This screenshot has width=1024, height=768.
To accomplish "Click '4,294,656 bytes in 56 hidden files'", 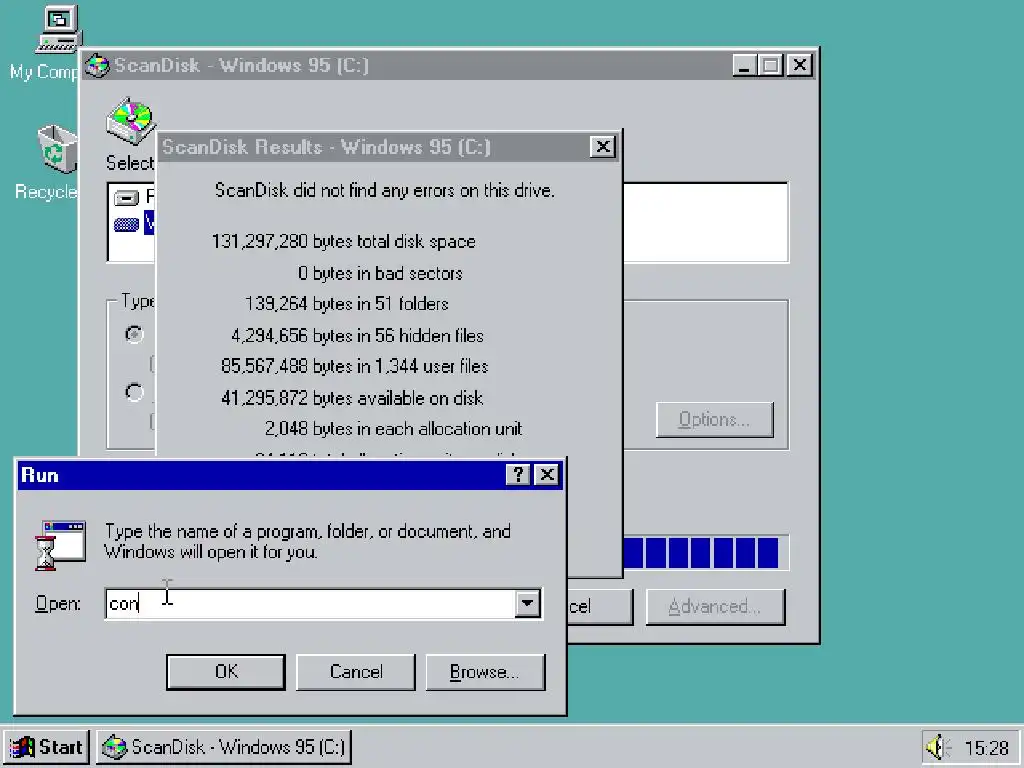I will [x=357, y=336].
